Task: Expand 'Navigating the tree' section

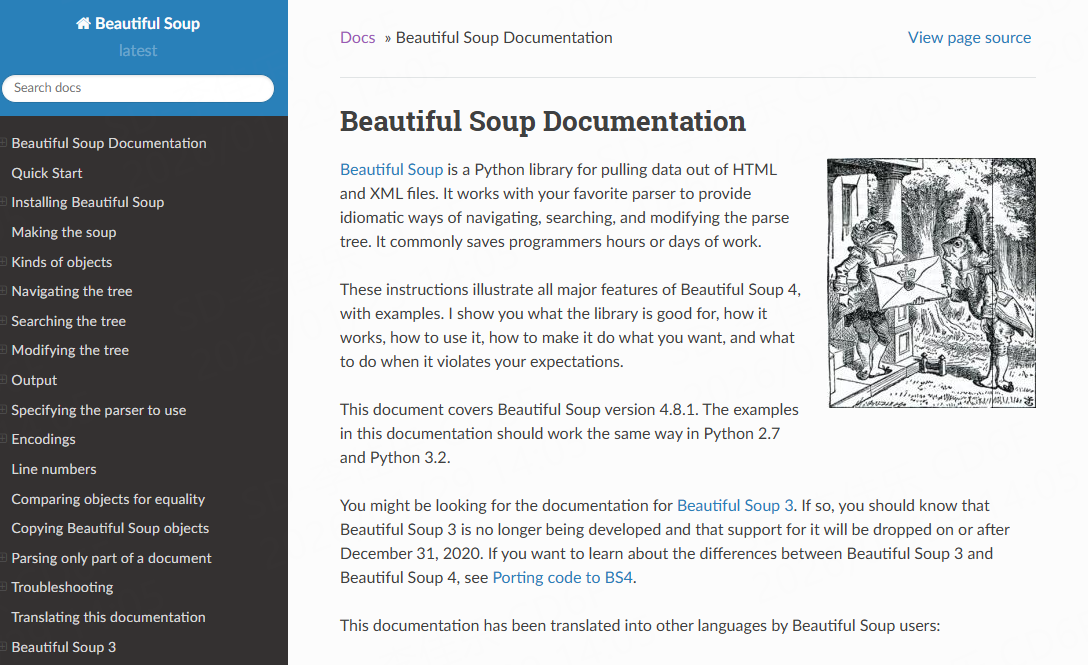Action: (4, 291)
